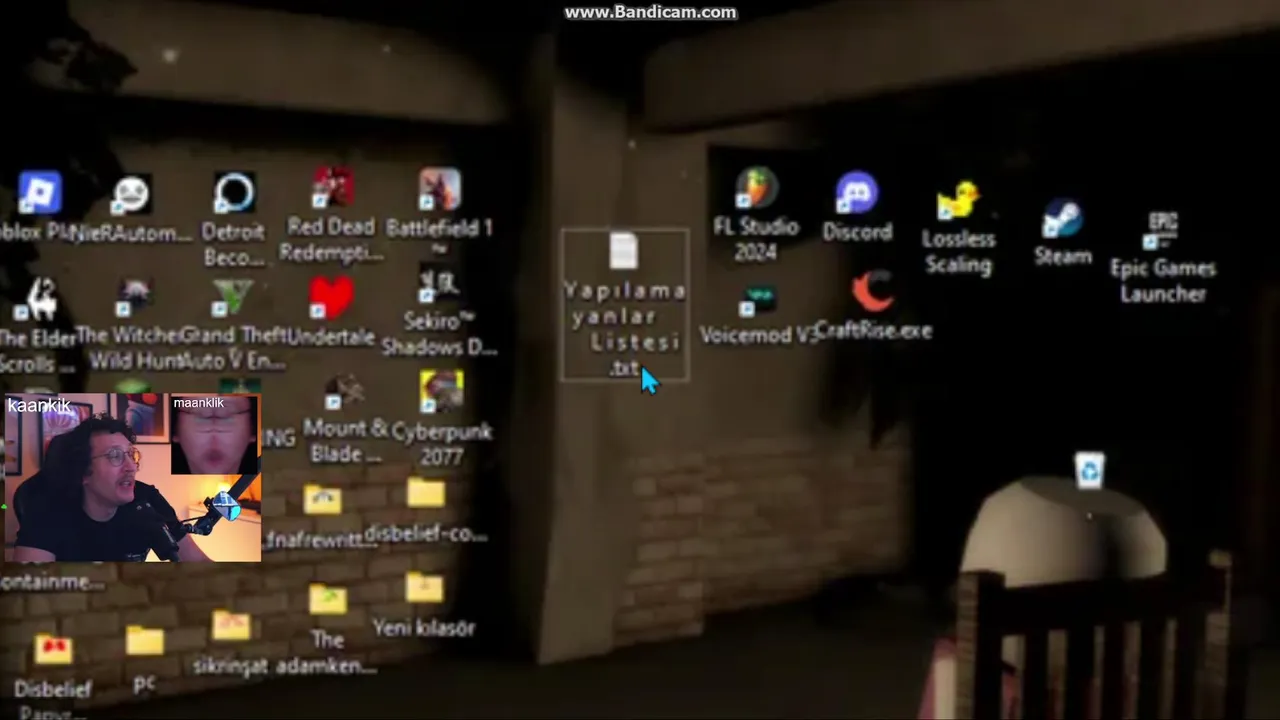Screen dimensions: 1280x720
Task: Select The Elder Scrolls shortcut
Action: (x=39, y=297)
